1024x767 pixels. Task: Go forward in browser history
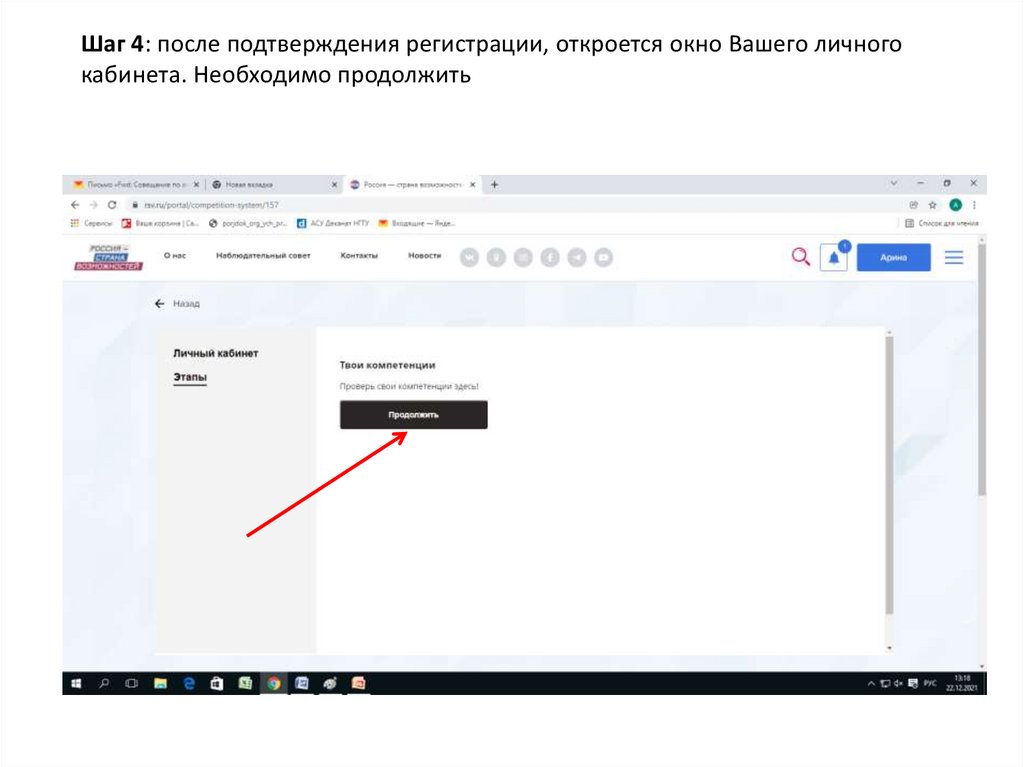point(93,205)
